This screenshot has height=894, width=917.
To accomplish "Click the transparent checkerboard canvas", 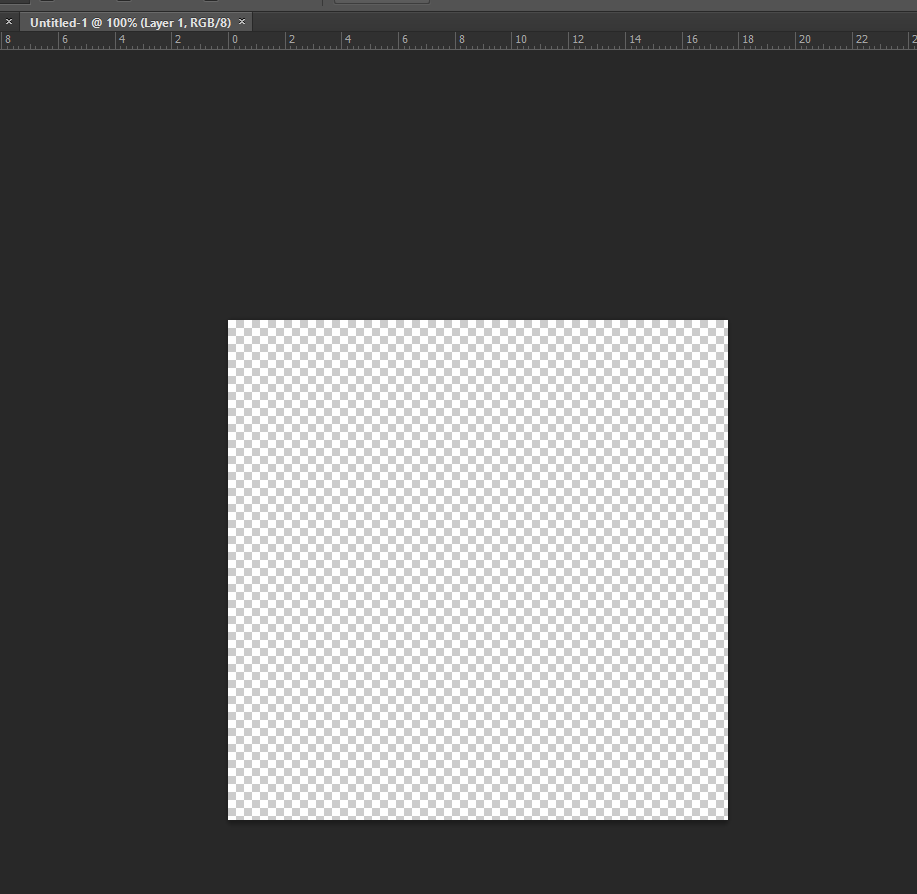I will (478, 569).
